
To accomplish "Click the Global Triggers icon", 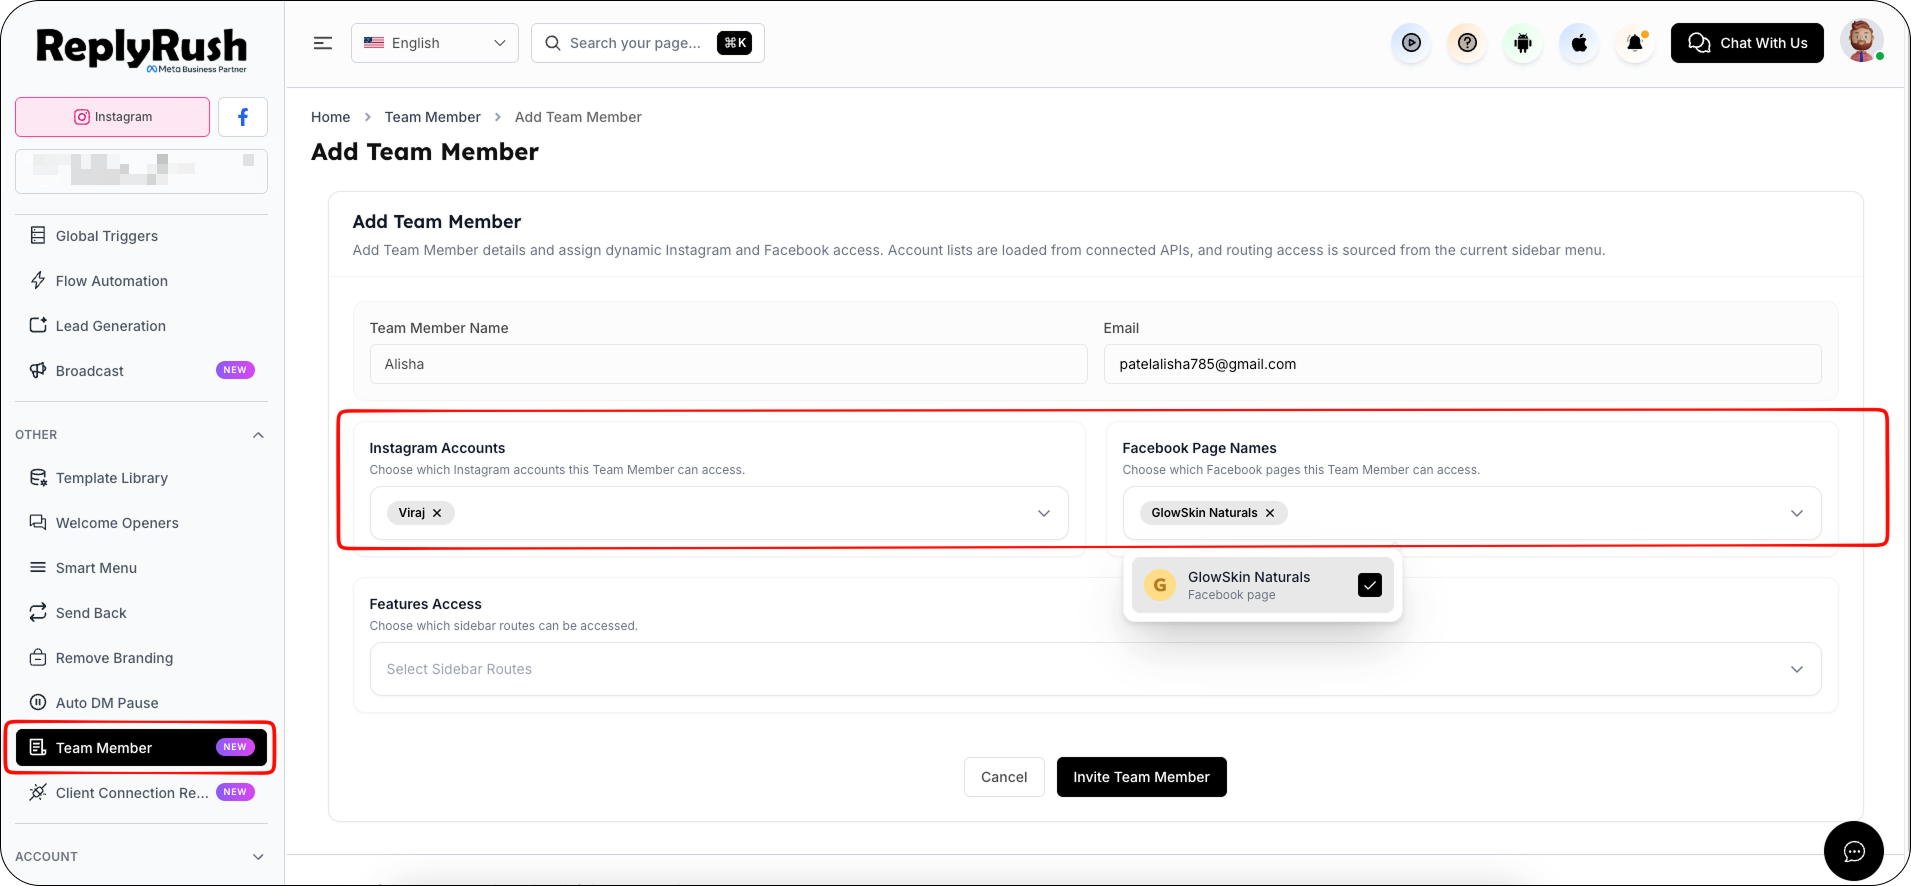I will click(38, 235).
